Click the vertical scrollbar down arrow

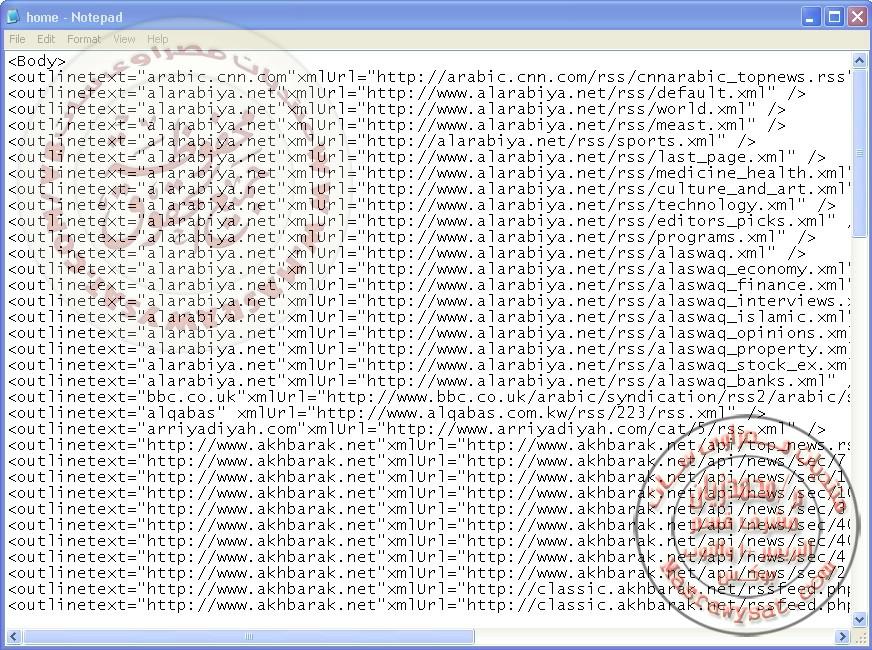tap(859, 619)
